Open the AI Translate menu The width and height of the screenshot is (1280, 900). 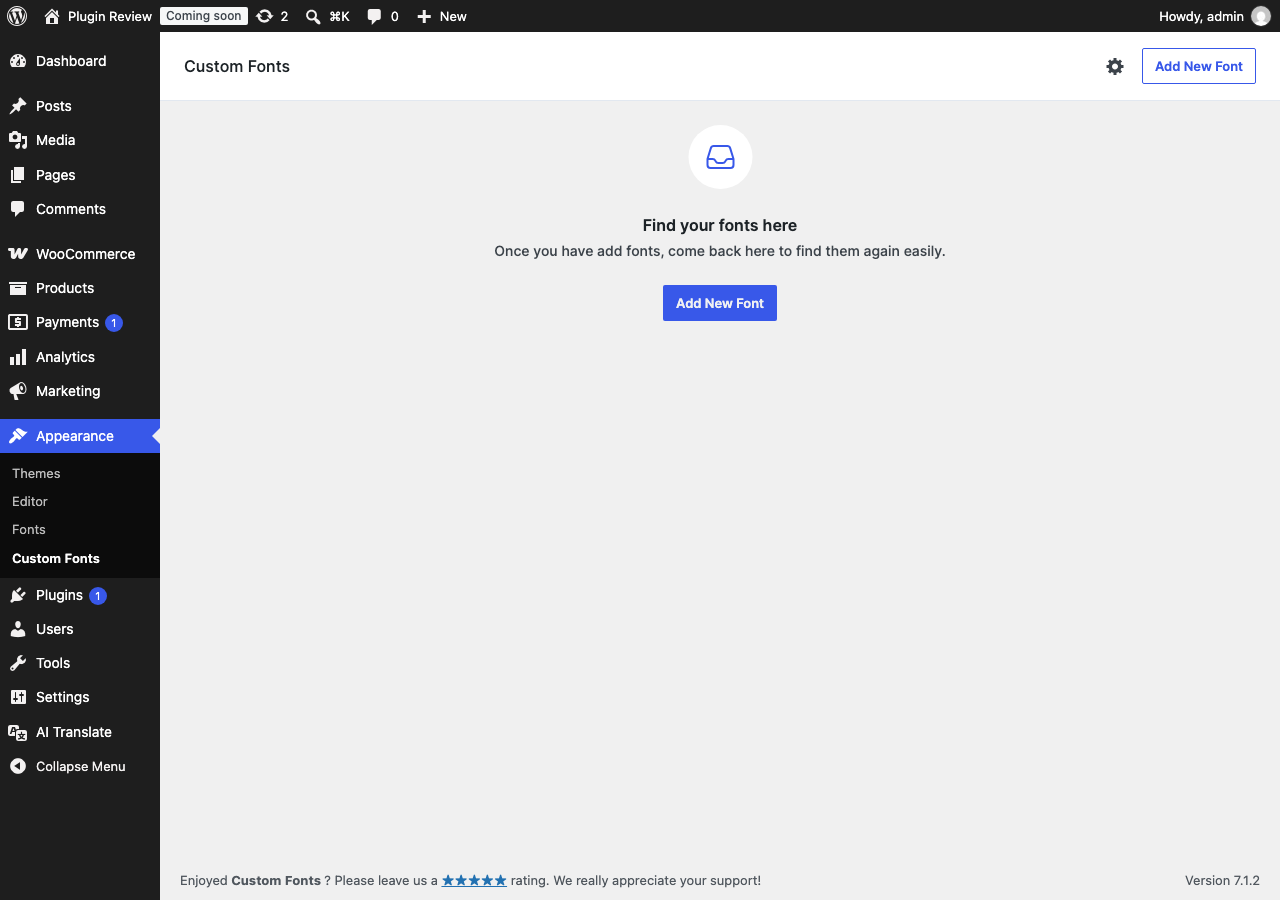(x=80, y=732)
